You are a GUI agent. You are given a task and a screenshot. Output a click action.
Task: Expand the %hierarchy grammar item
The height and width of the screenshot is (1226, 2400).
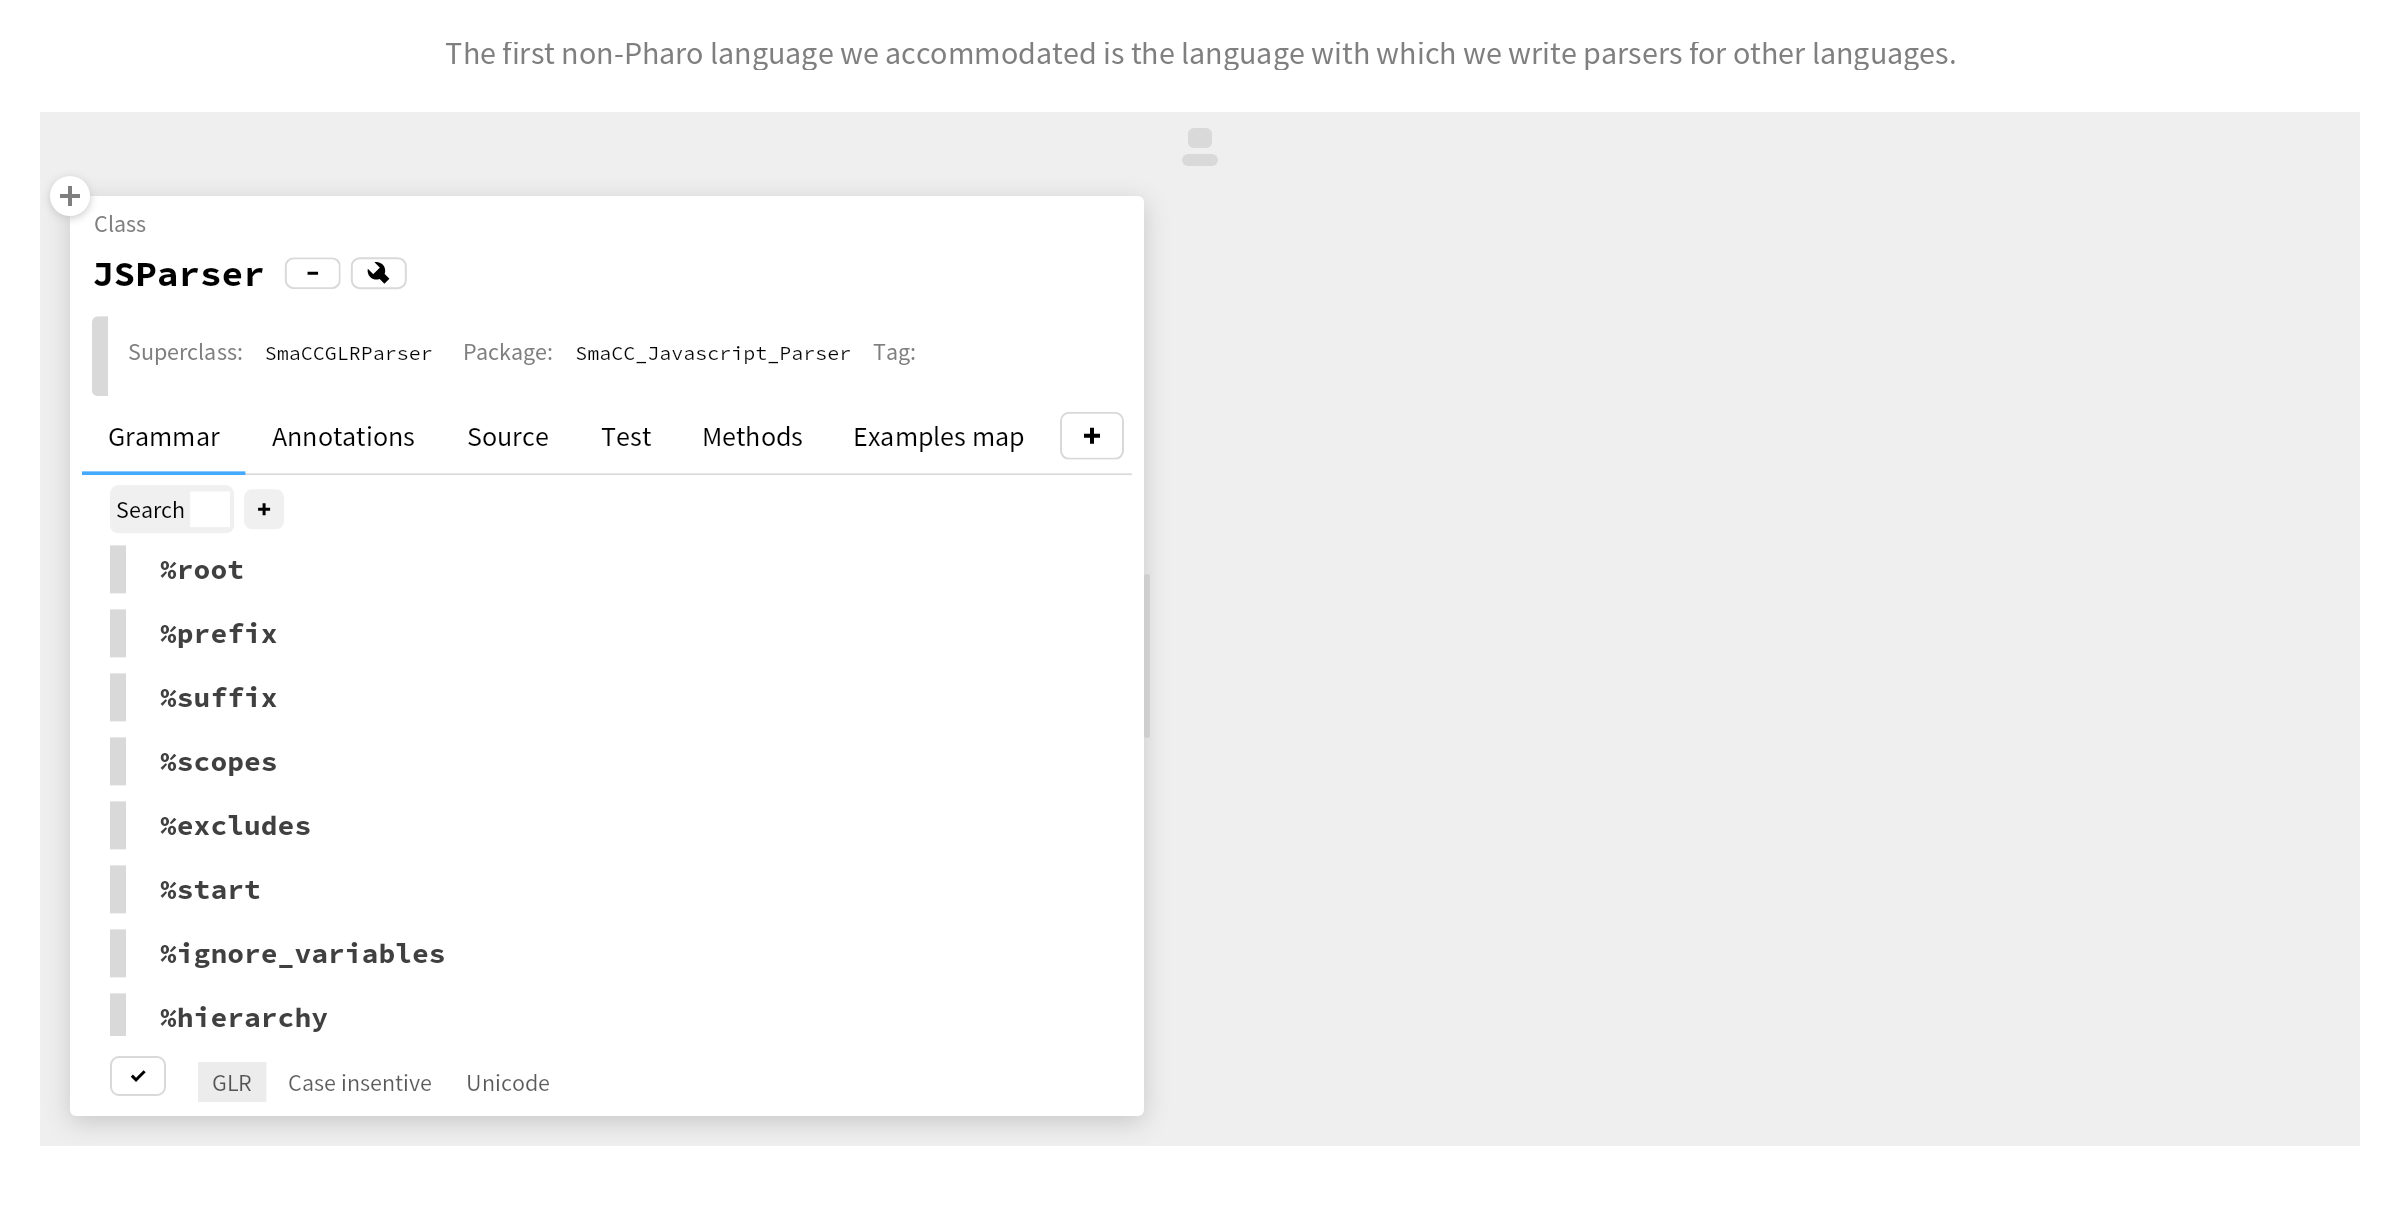(x=118, y=1016)
